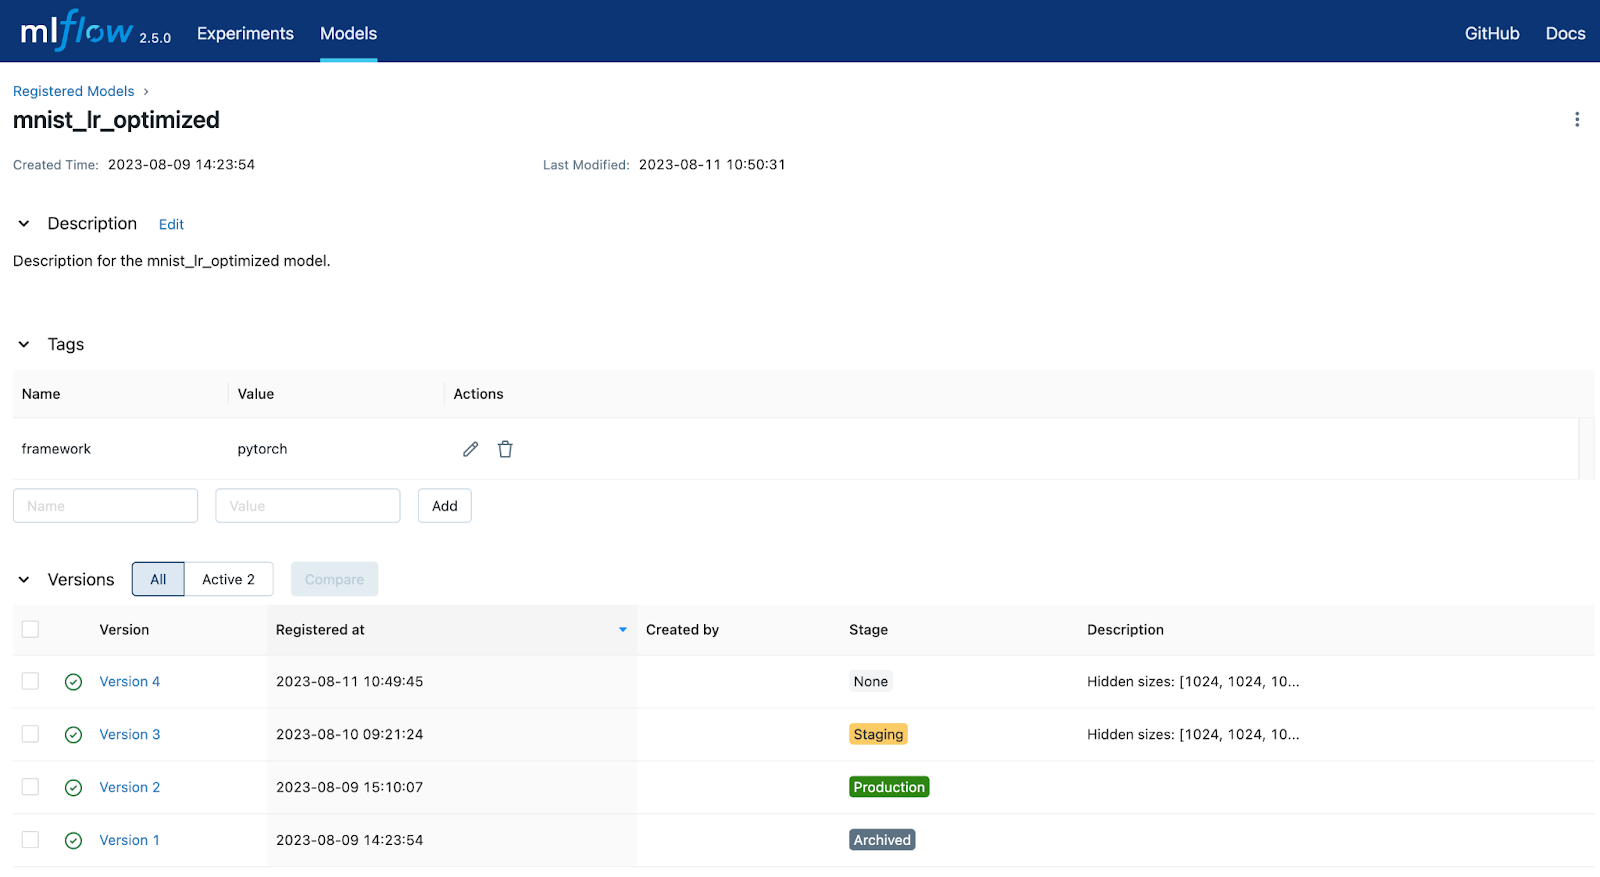Check the Version 4 row checkbox
Image resolution: width=1600 pixels, height=877 pixels.
point(30,681)
